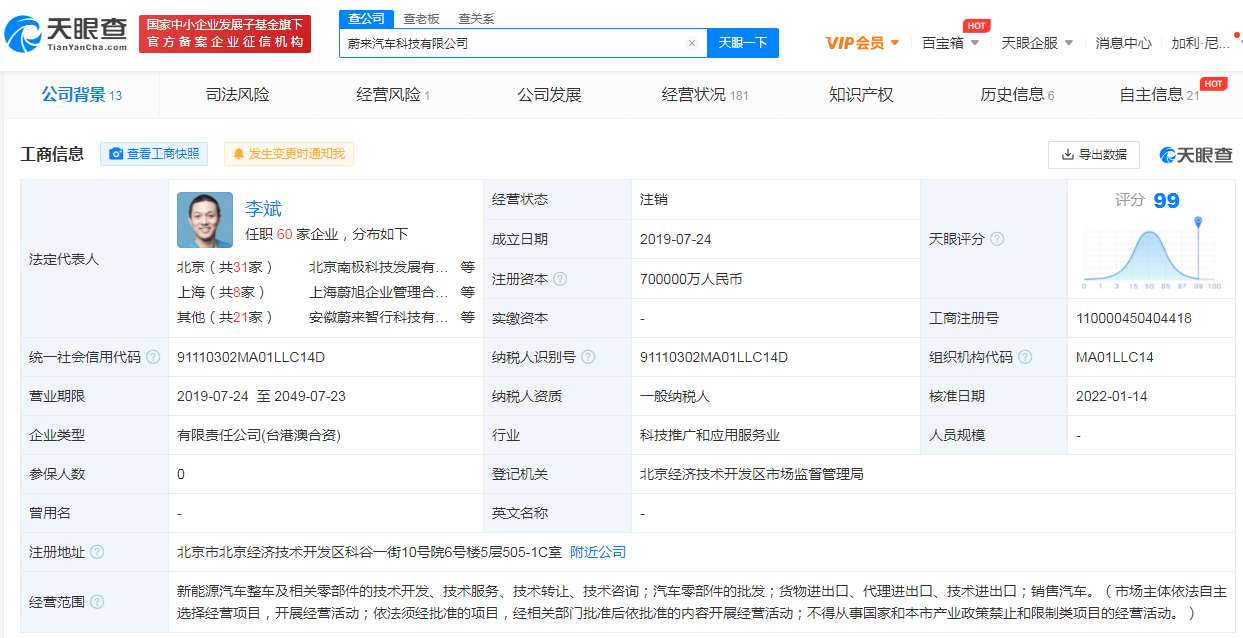Expand the 百宝箱 dropdown
The image size is (1243, 638).
[950, 43]
